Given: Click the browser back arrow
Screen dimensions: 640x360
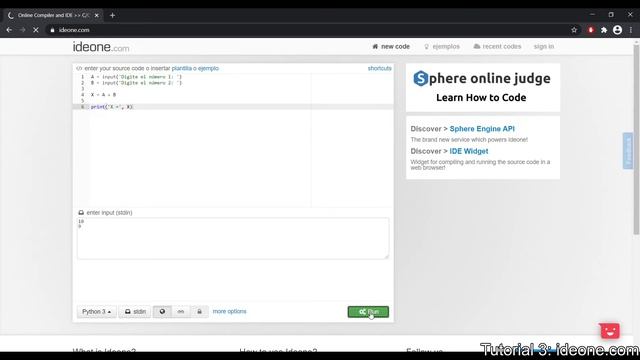Looking at the screenshot, I should pyautogui.click(x=9, y=30).
